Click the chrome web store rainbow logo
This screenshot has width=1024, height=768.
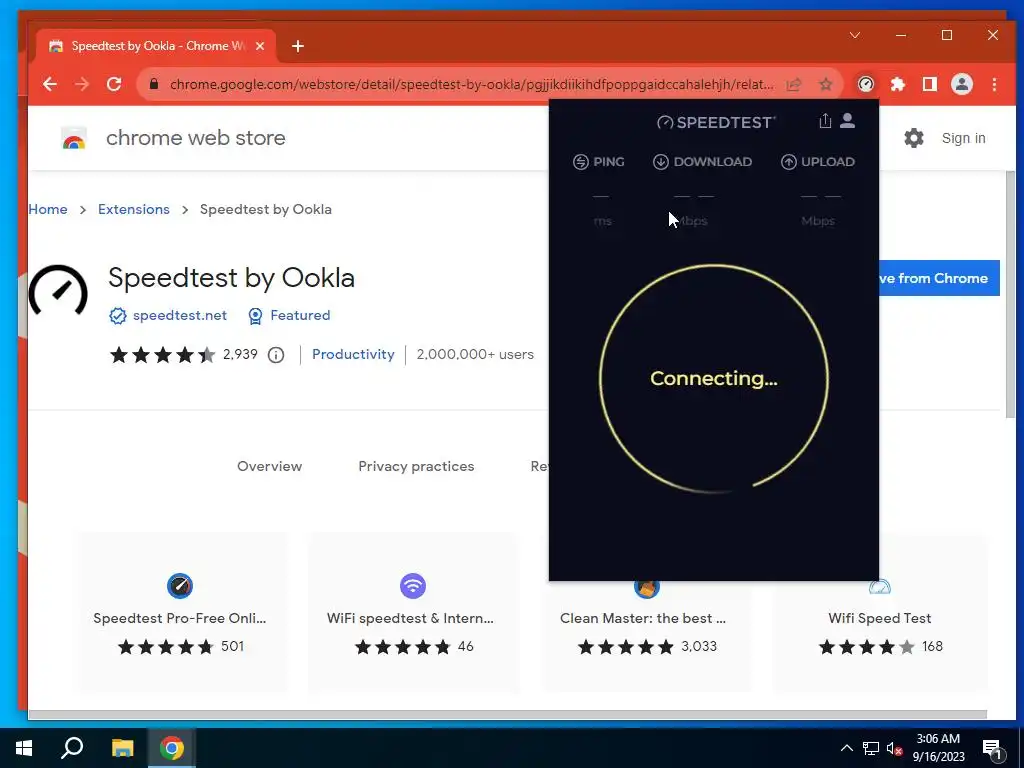pos(74,138)
